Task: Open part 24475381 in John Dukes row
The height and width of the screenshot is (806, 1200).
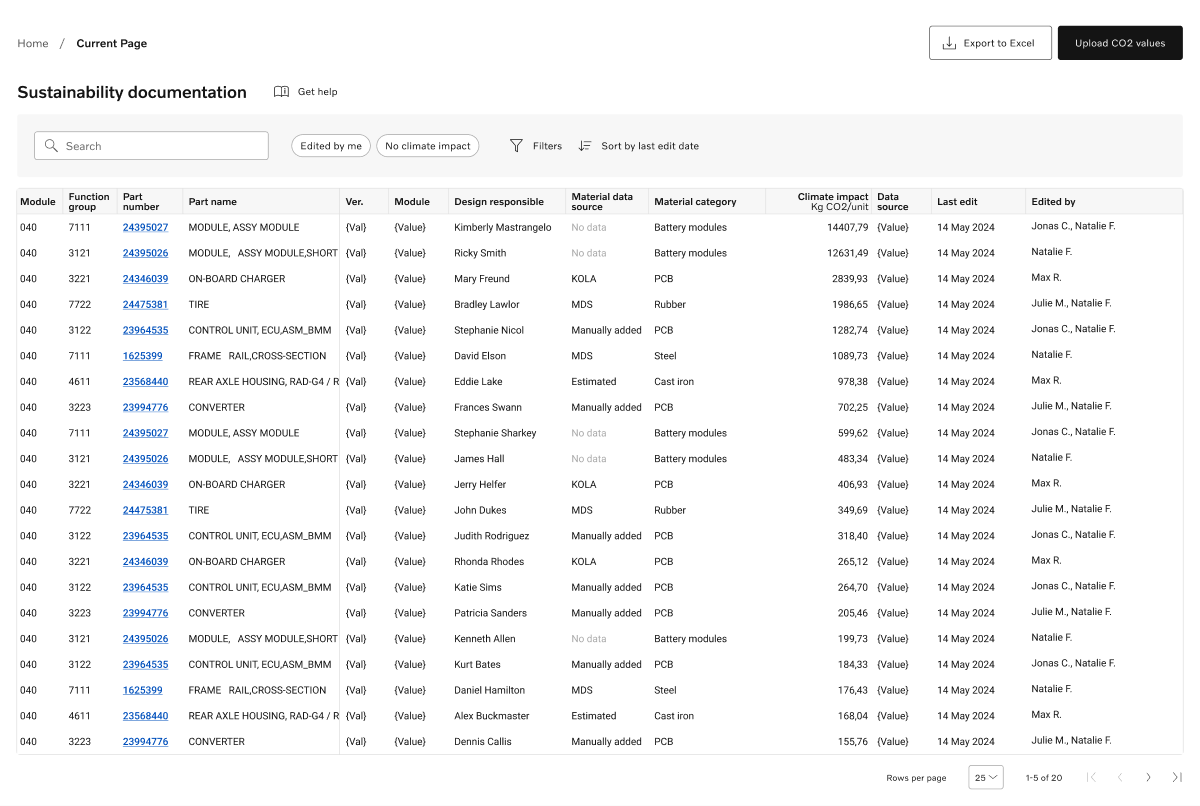Action: pyautogui.click(x=145, y=510)
